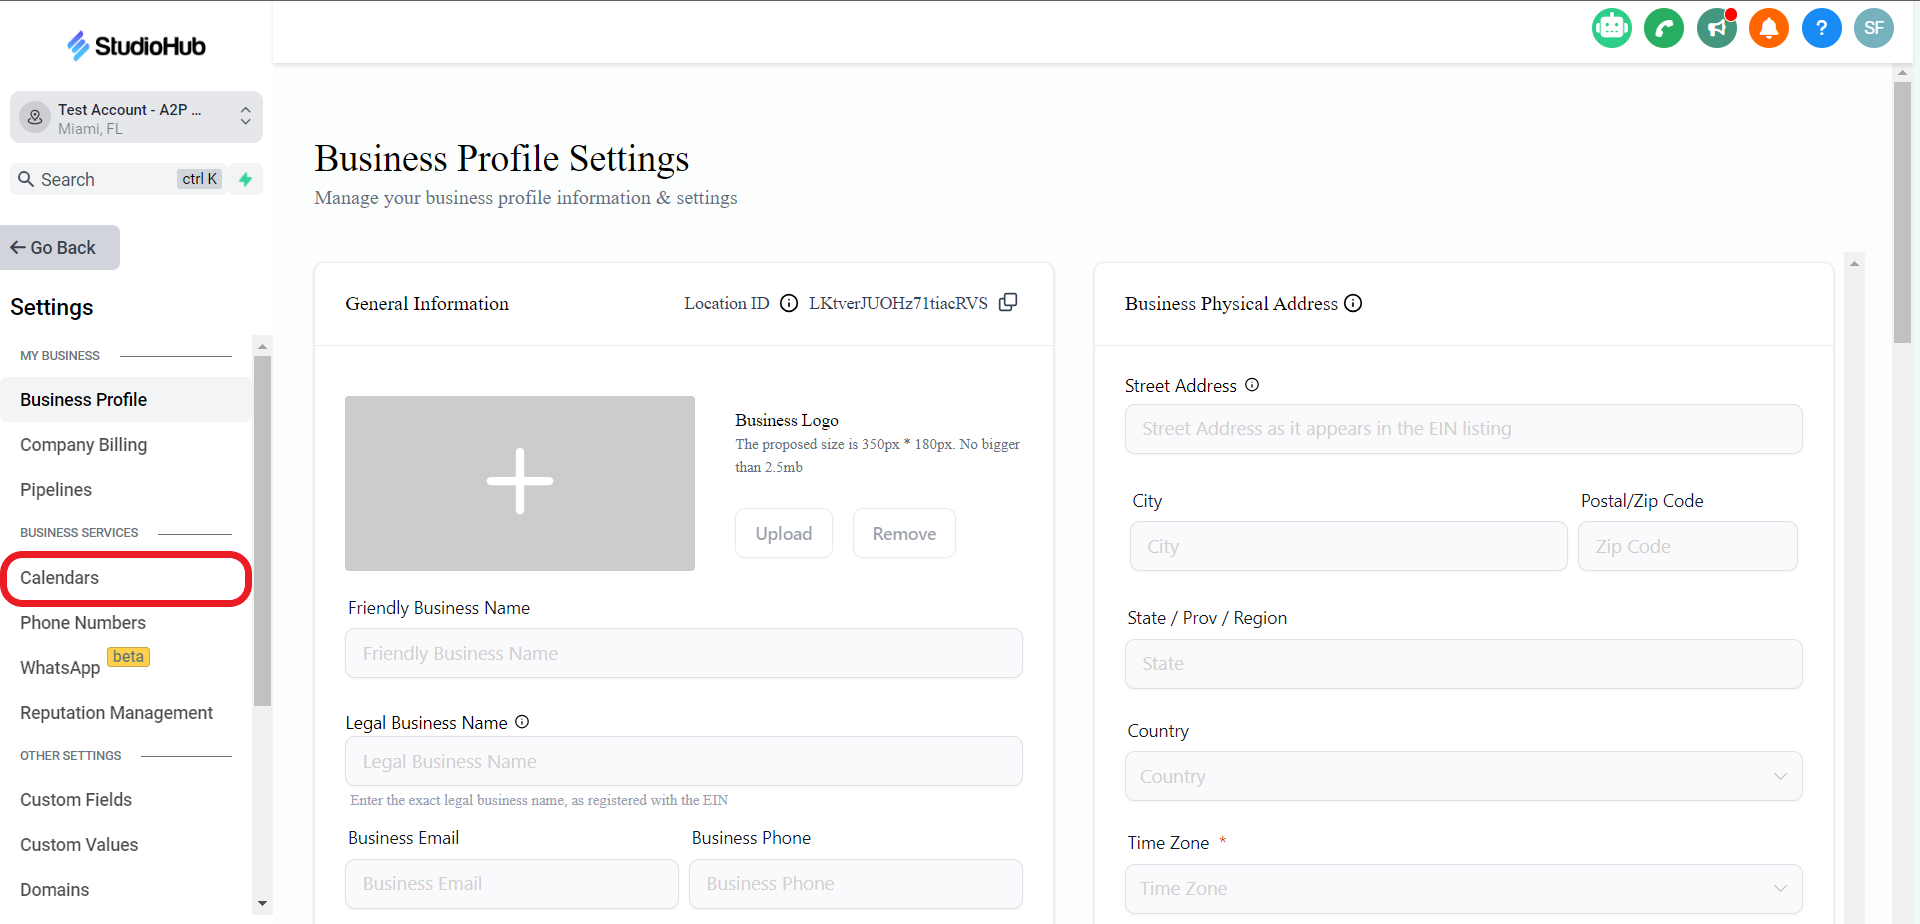Click the green phone dialer icon
The image size is (1920, 924).
point(1664,28)
